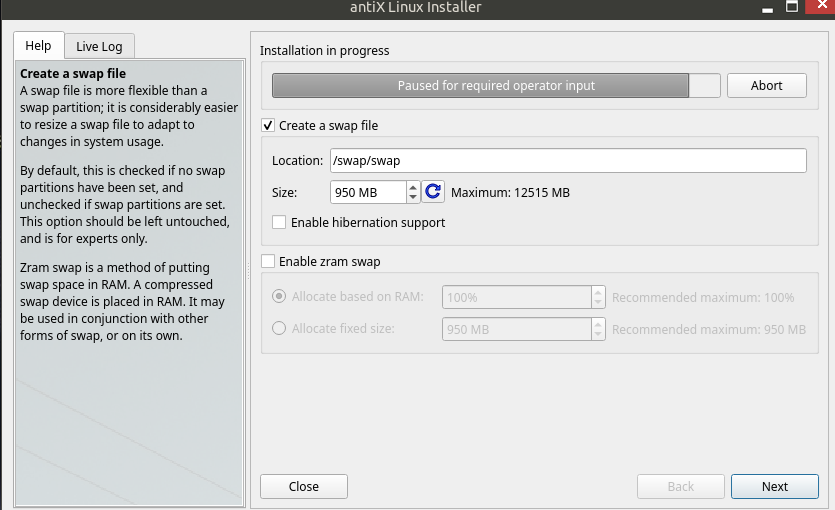Check Enable zram swap
The height and width of the screenshot is (510, 835).
pos(268,262)
